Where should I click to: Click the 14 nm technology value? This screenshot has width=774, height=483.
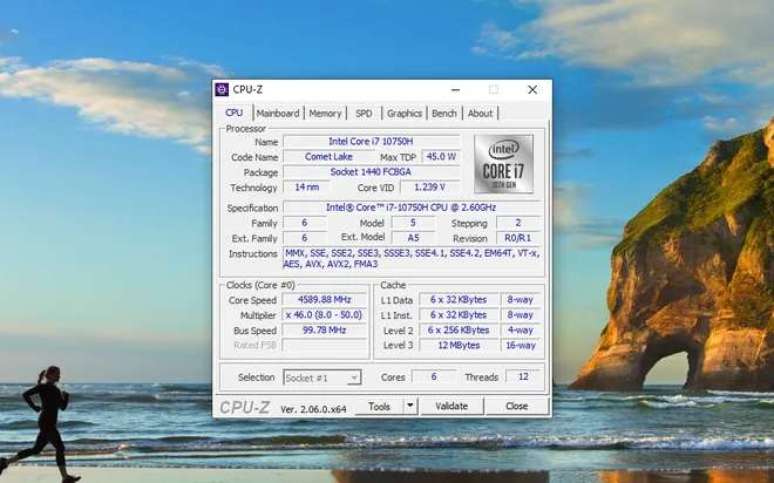pos(306,188)
